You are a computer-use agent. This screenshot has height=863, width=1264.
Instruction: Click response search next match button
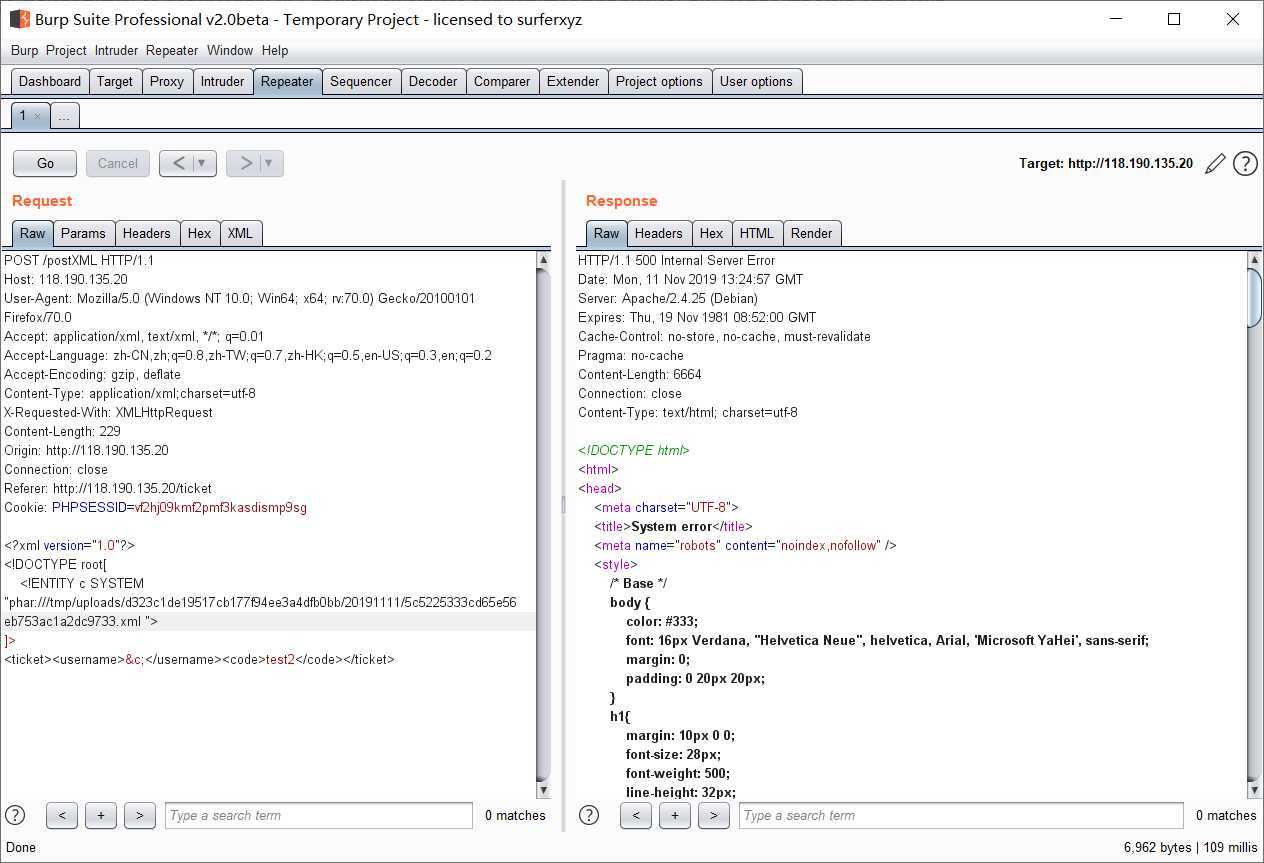pyautogui.click(x=714, y=815)
